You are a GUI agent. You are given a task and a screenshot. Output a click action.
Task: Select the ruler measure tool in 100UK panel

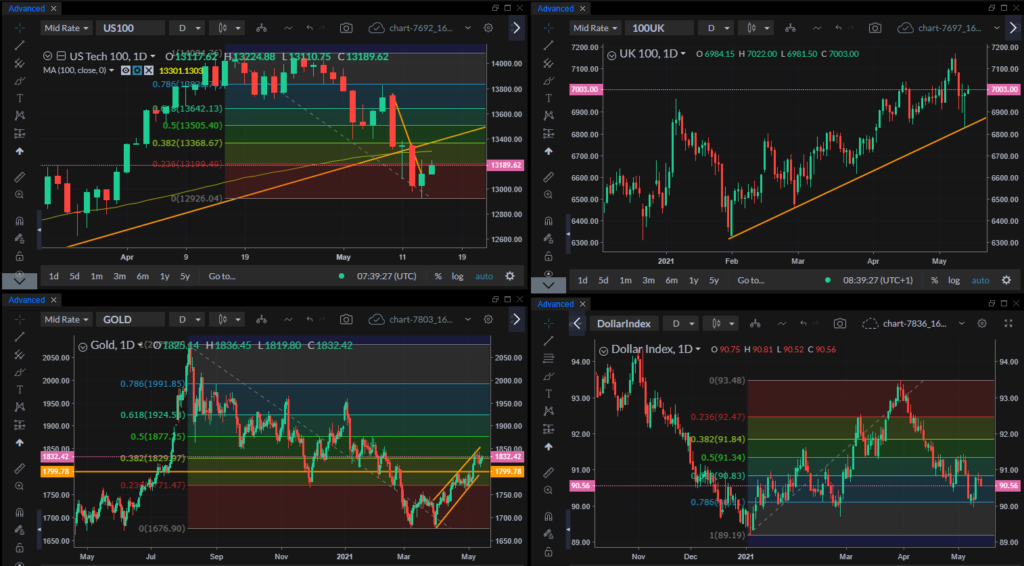(x=549, y=177)
